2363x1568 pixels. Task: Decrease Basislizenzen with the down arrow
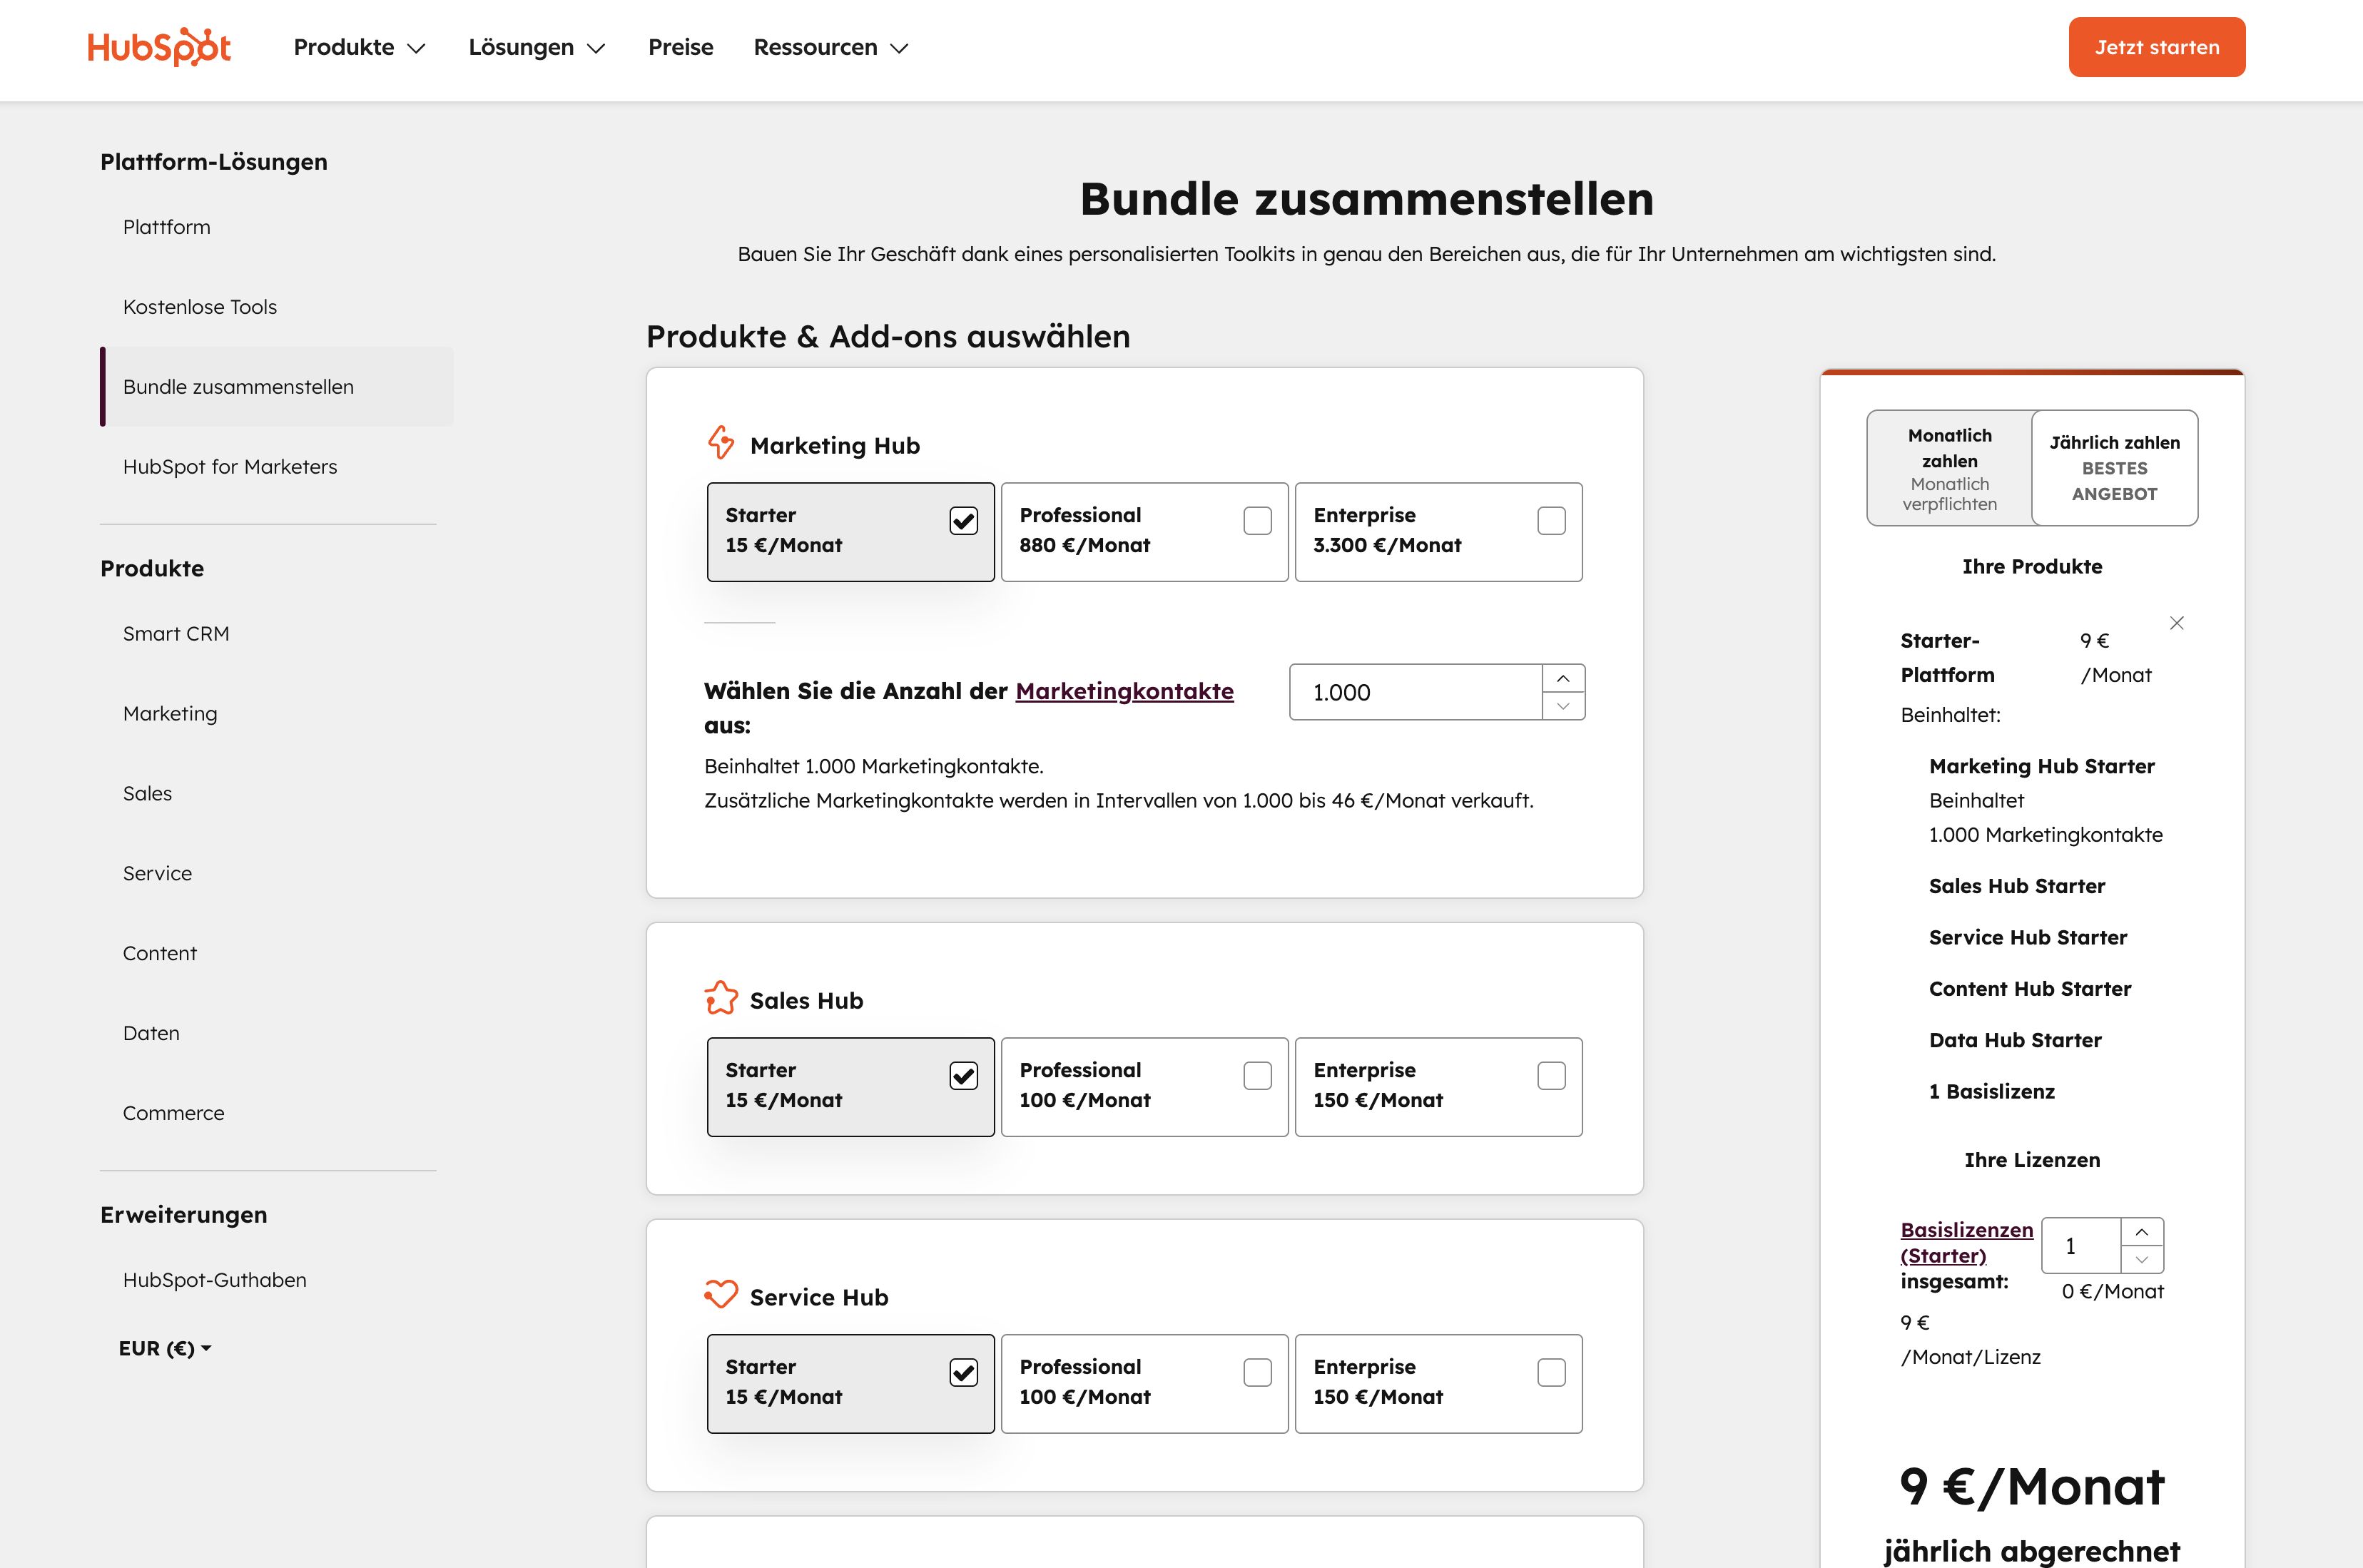(2141, 1261)
